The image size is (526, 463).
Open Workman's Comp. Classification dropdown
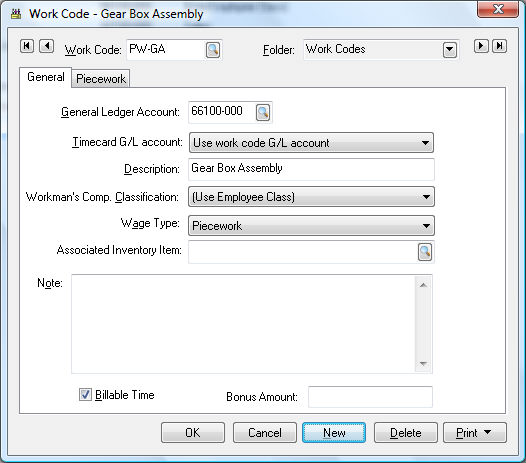pyautogui.click(x=311, y=197)
